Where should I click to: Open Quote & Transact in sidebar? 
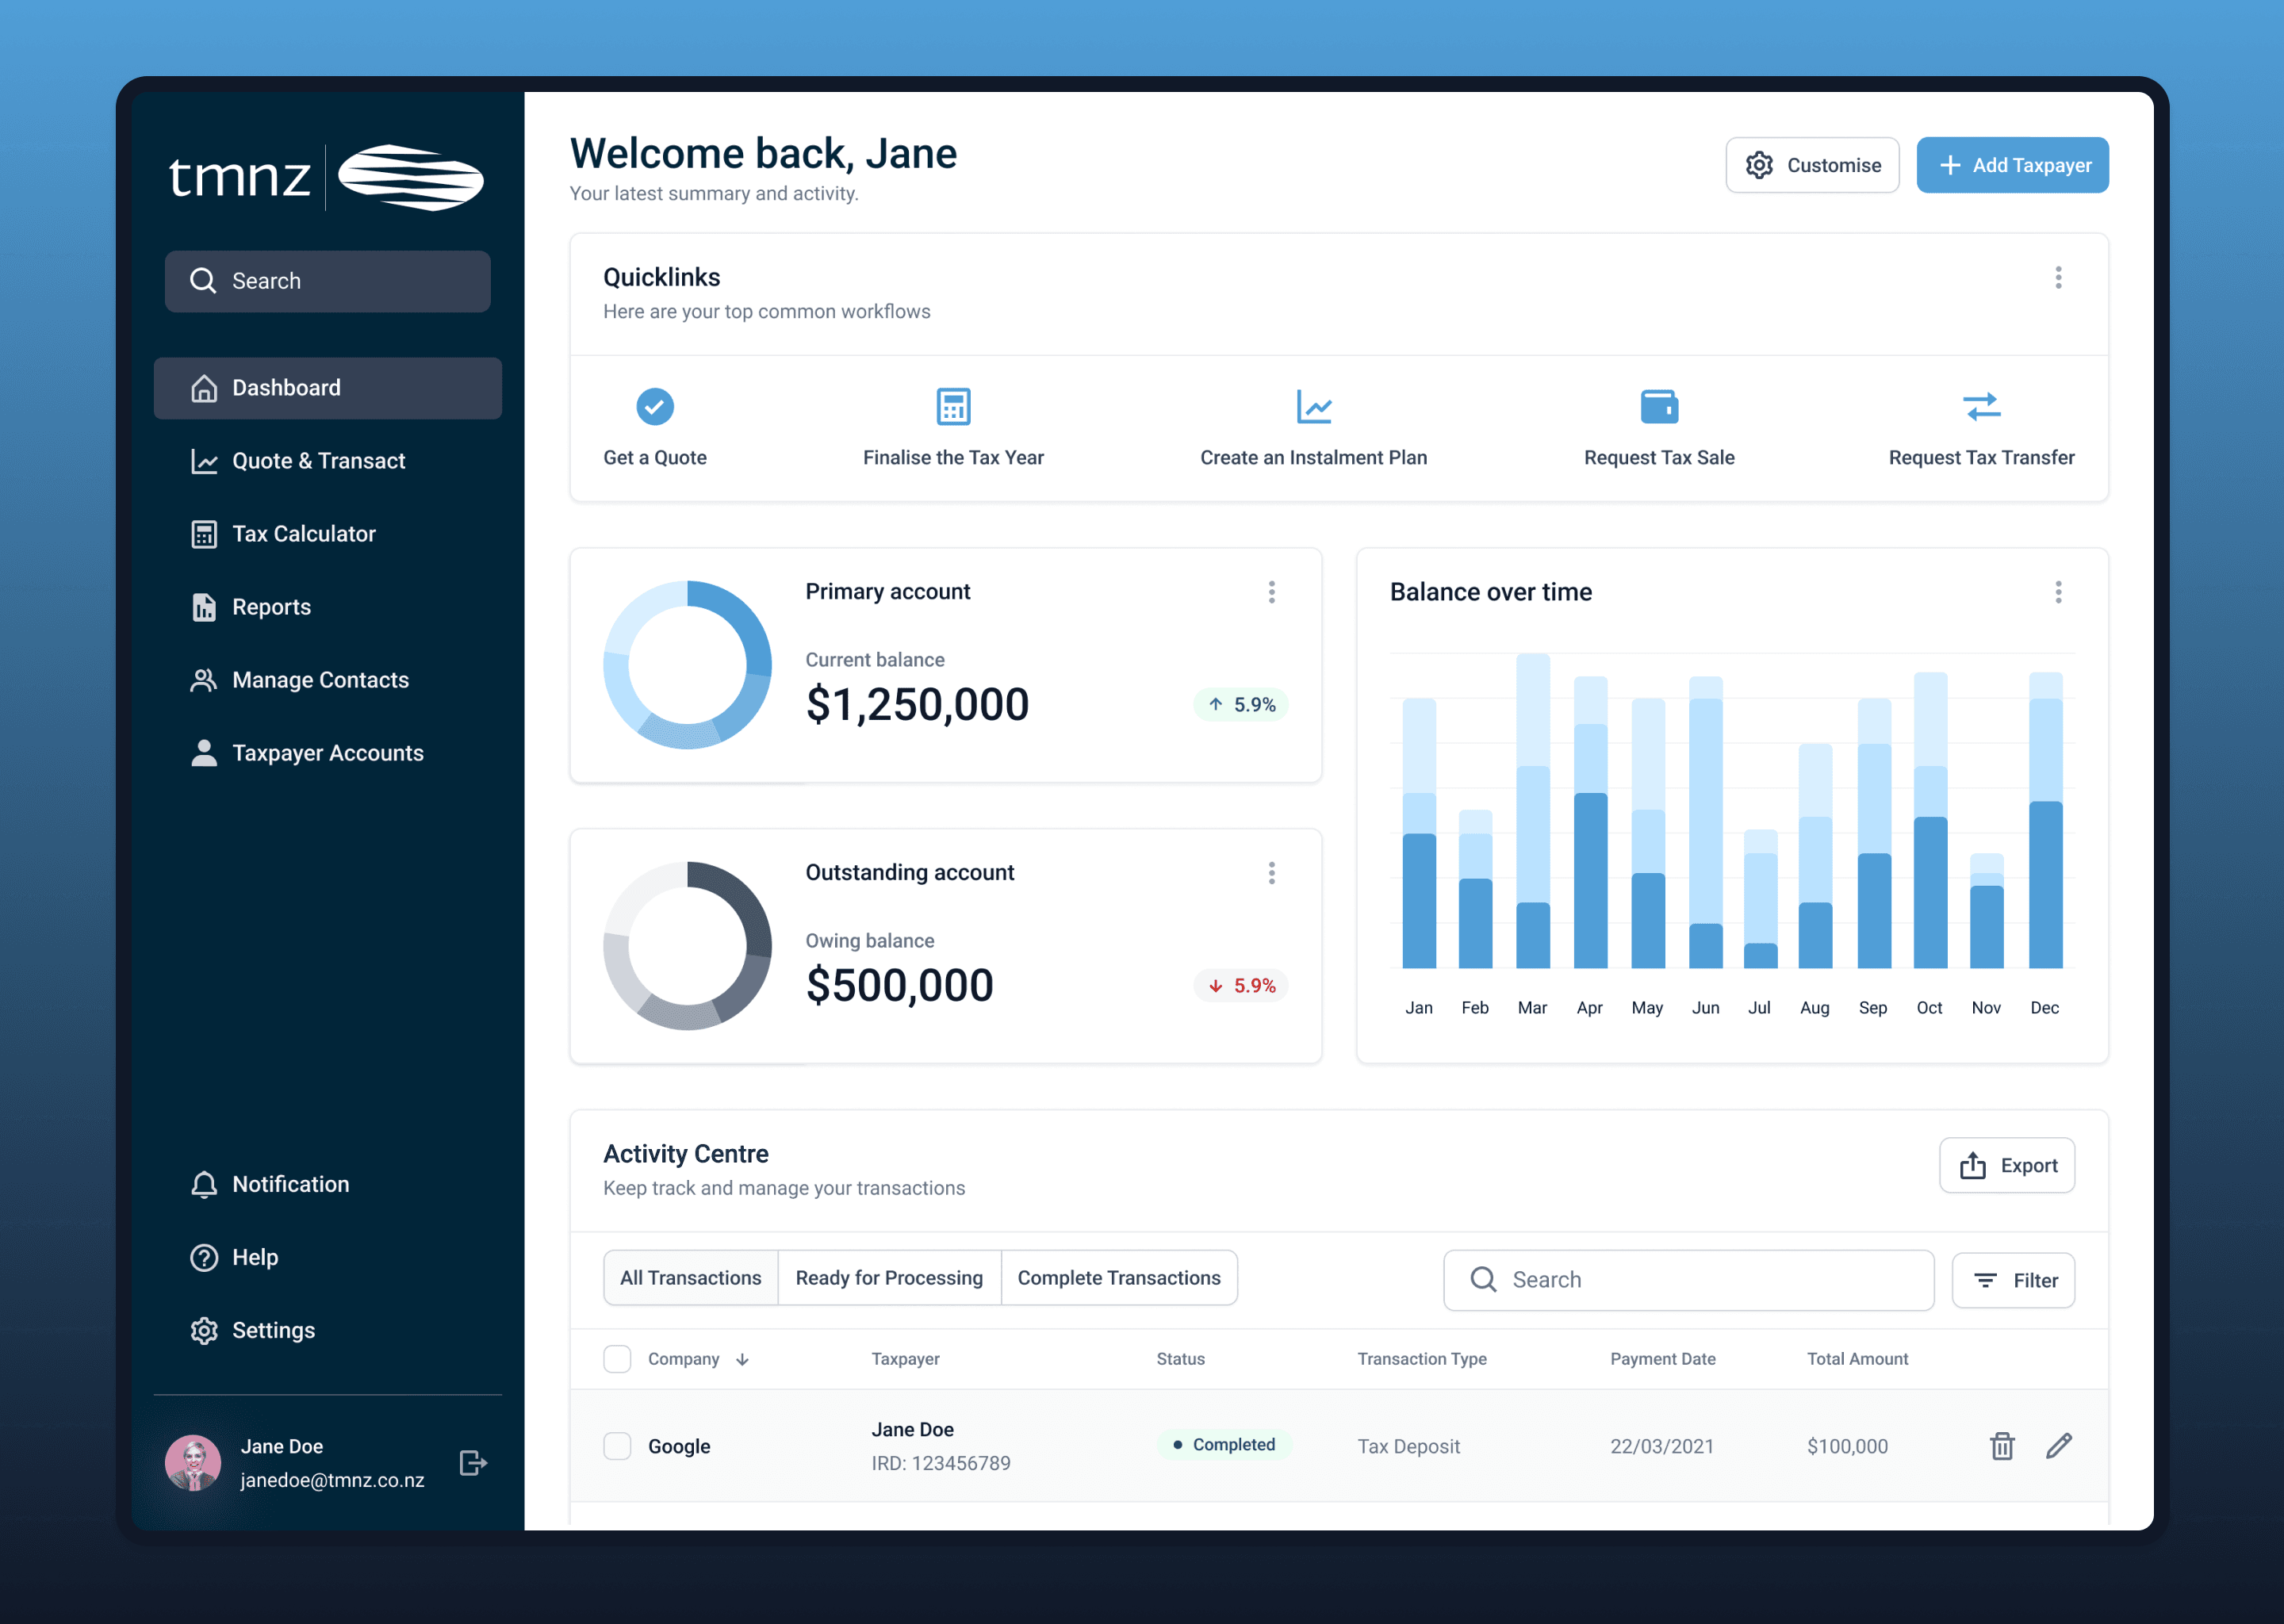(x=318, y=461)
